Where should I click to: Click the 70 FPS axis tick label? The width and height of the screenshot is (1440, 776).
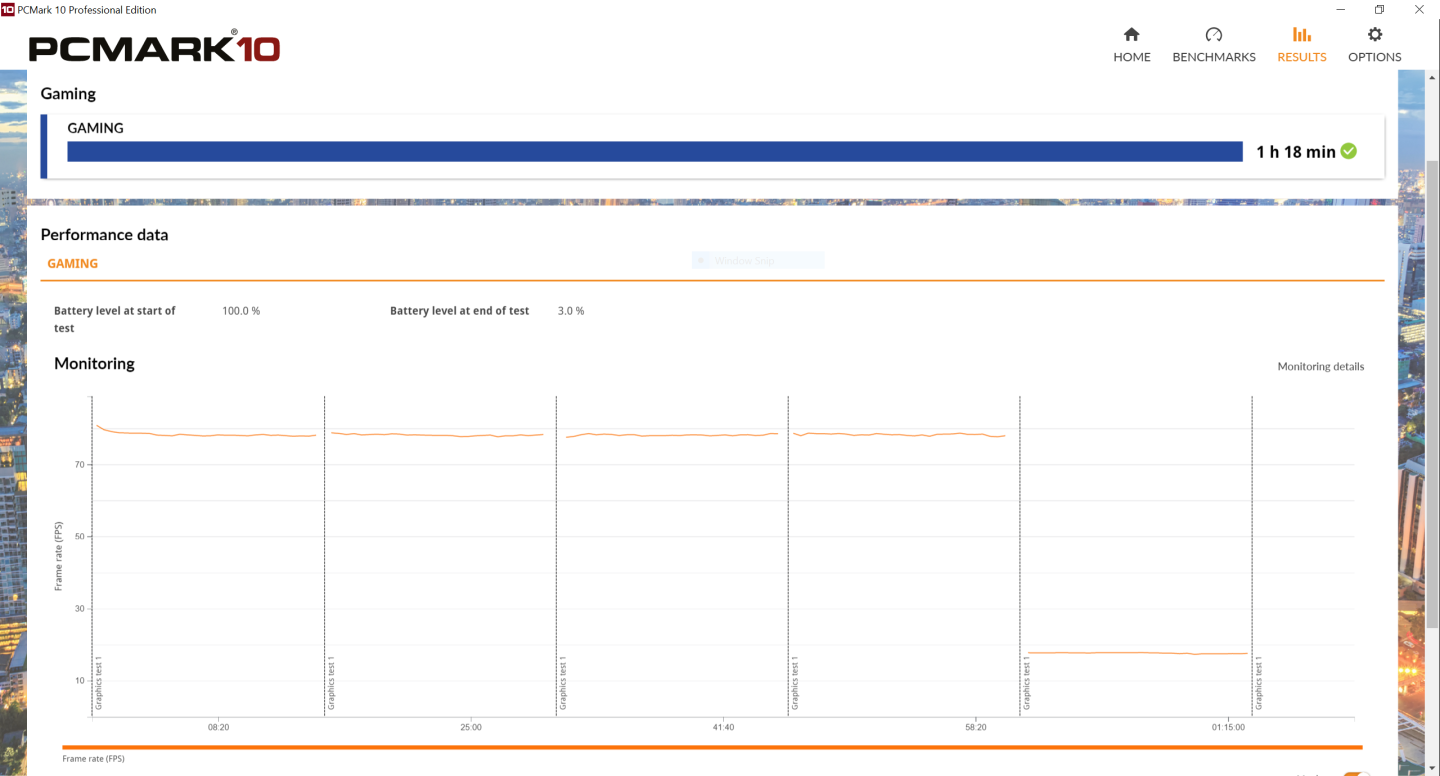[79, 465]
